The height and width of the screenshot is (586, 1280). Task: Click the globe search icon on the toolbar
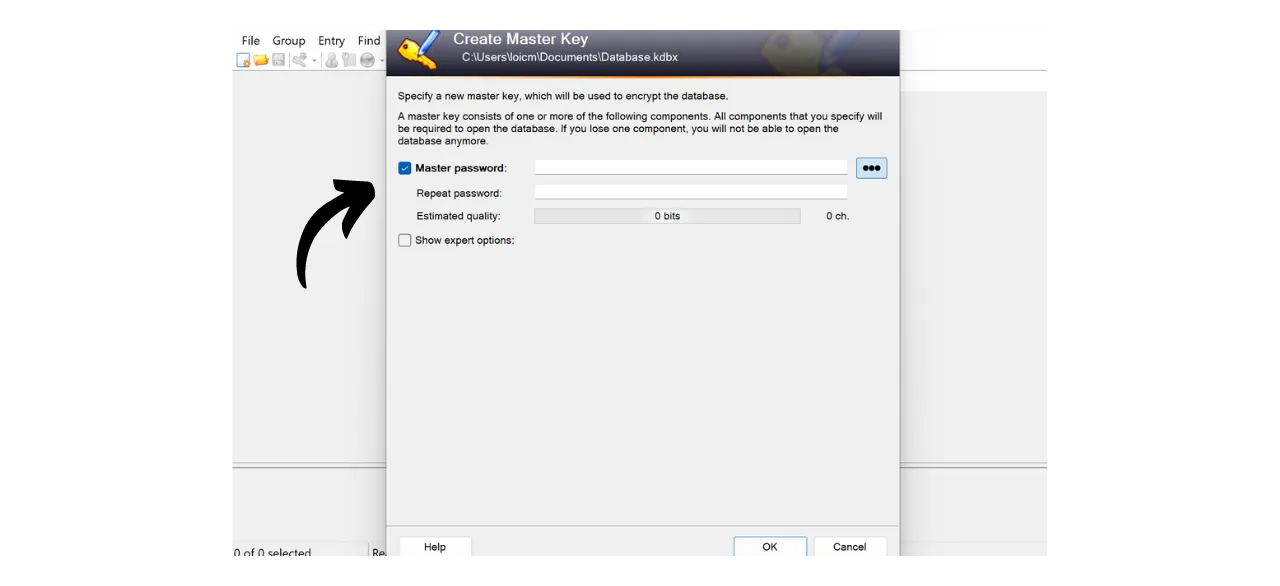[x=367, y=60]
